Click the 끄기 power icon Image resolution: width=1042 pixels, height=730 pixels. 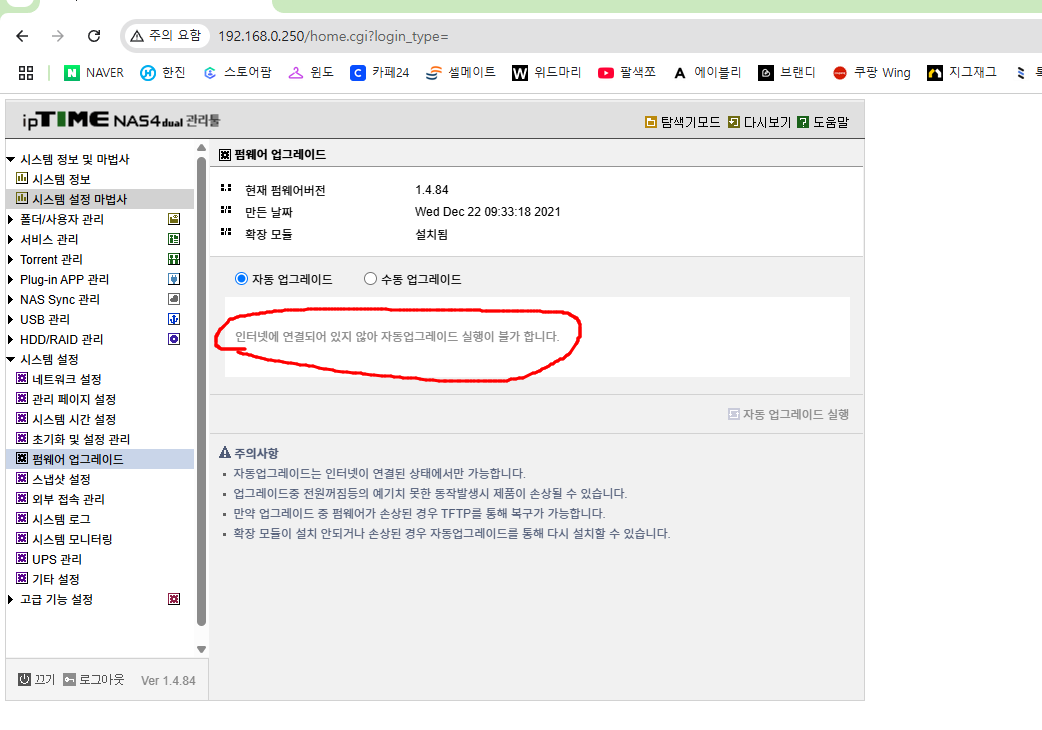pyautogui.click(x=25, y=679)
